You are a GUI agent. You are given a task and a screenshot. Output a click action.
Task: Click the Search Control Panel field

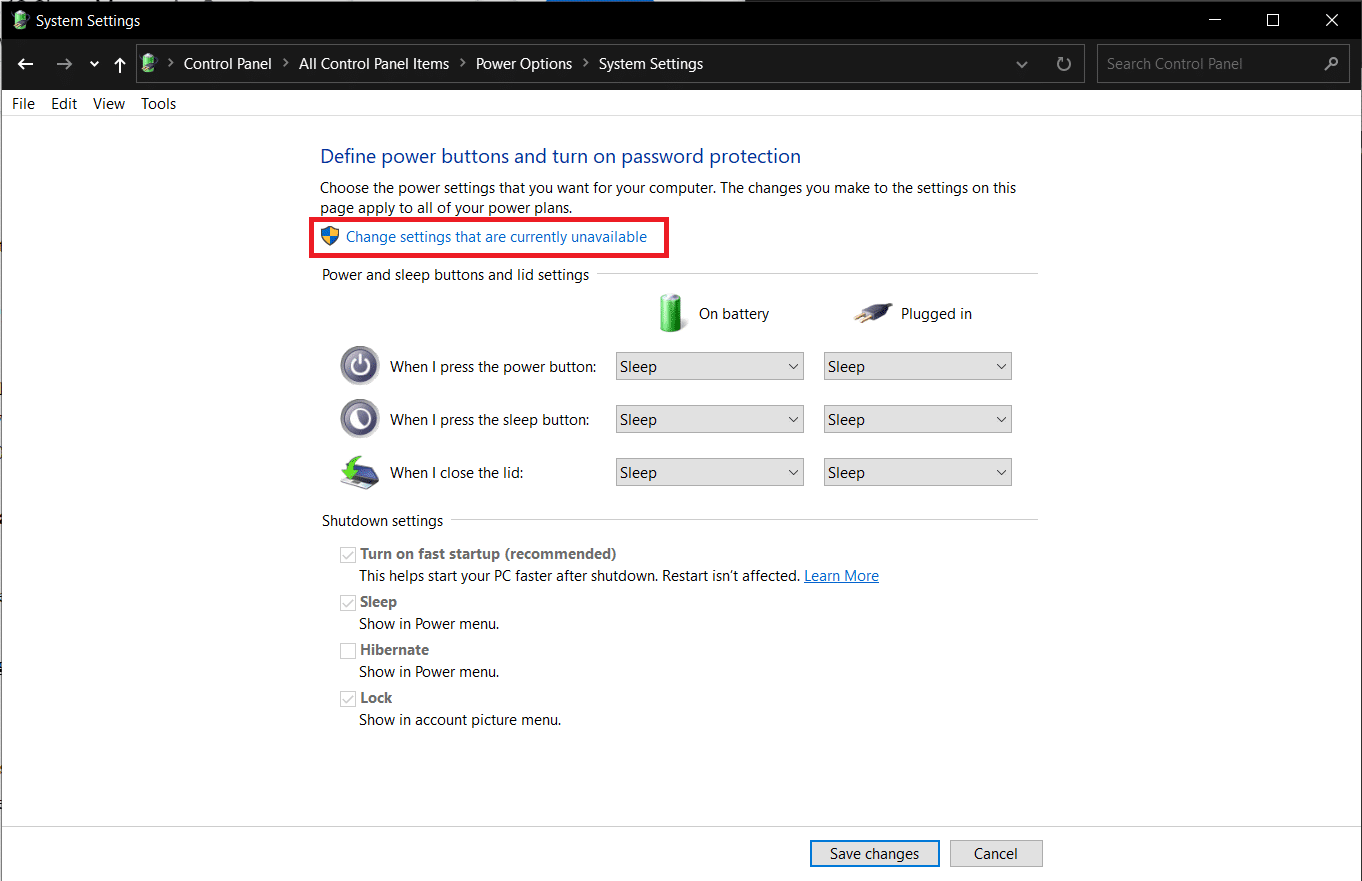coord(1210,64)
